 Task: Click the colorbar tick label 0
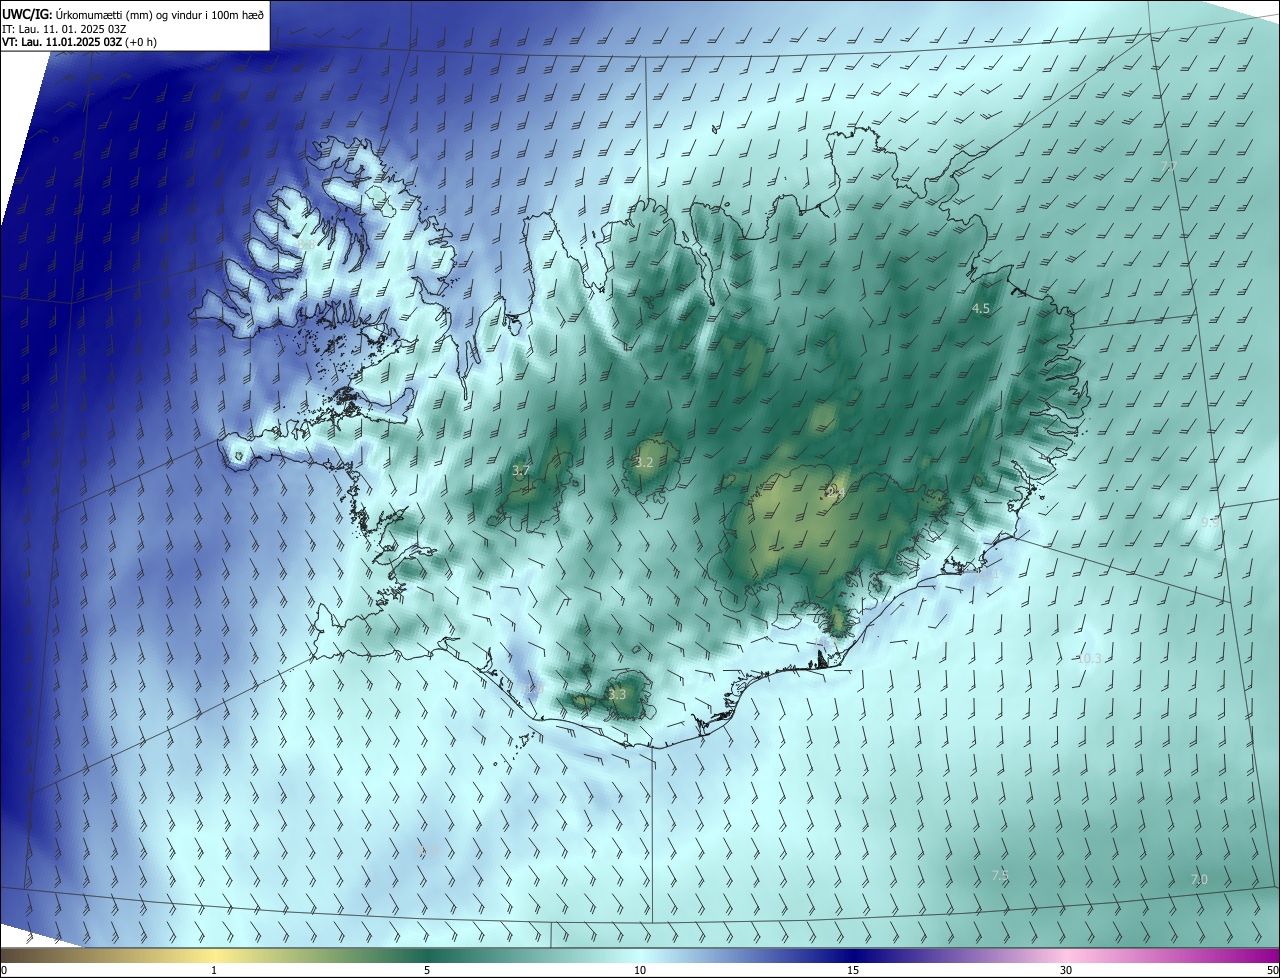tap(4, 970)
